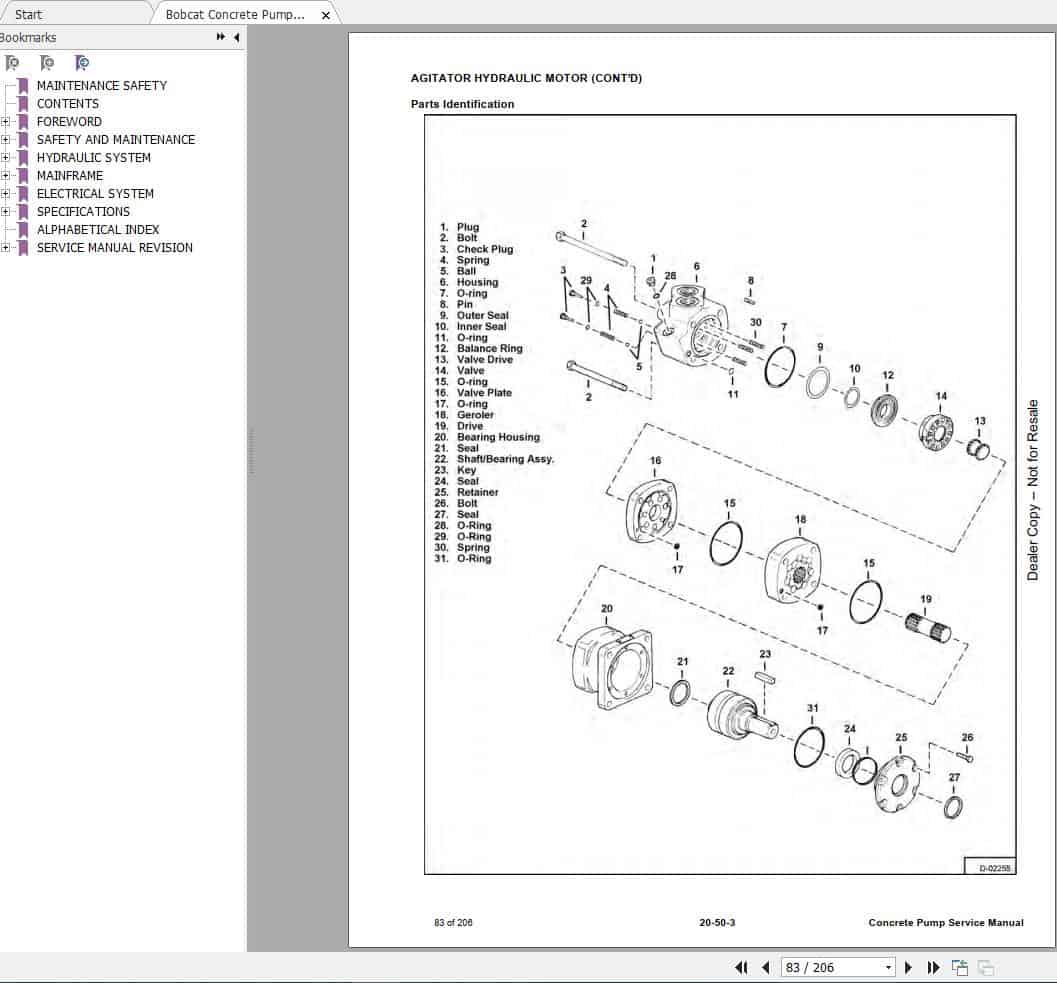Click the delete bookmark icon
The height and width of the screenshot is (983, 1057).
13,62
